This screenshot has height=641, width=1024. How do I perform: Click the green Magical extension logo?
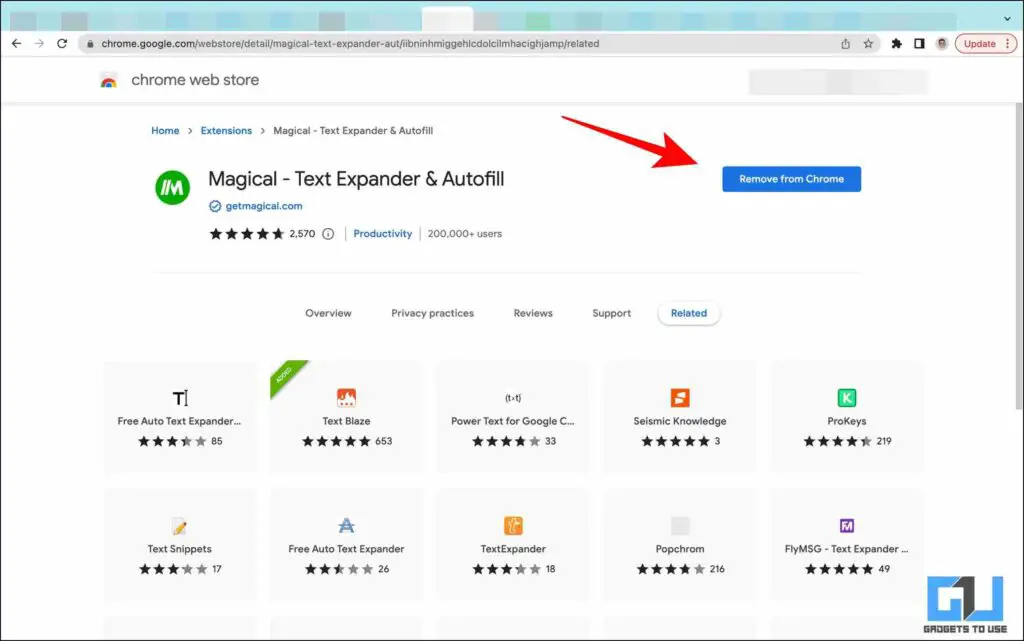pyautogui.click(x=172, y=187)
